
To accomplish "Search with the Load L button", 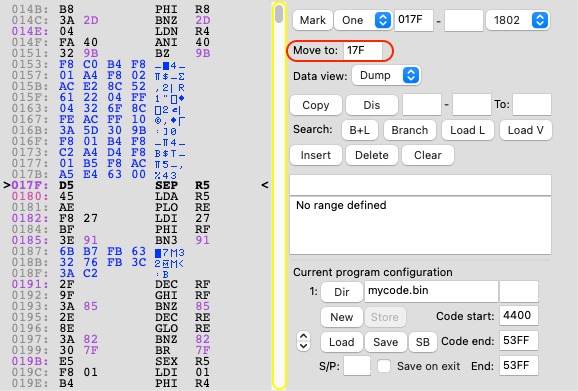I will pyautogui.click(x=467, y=130).
